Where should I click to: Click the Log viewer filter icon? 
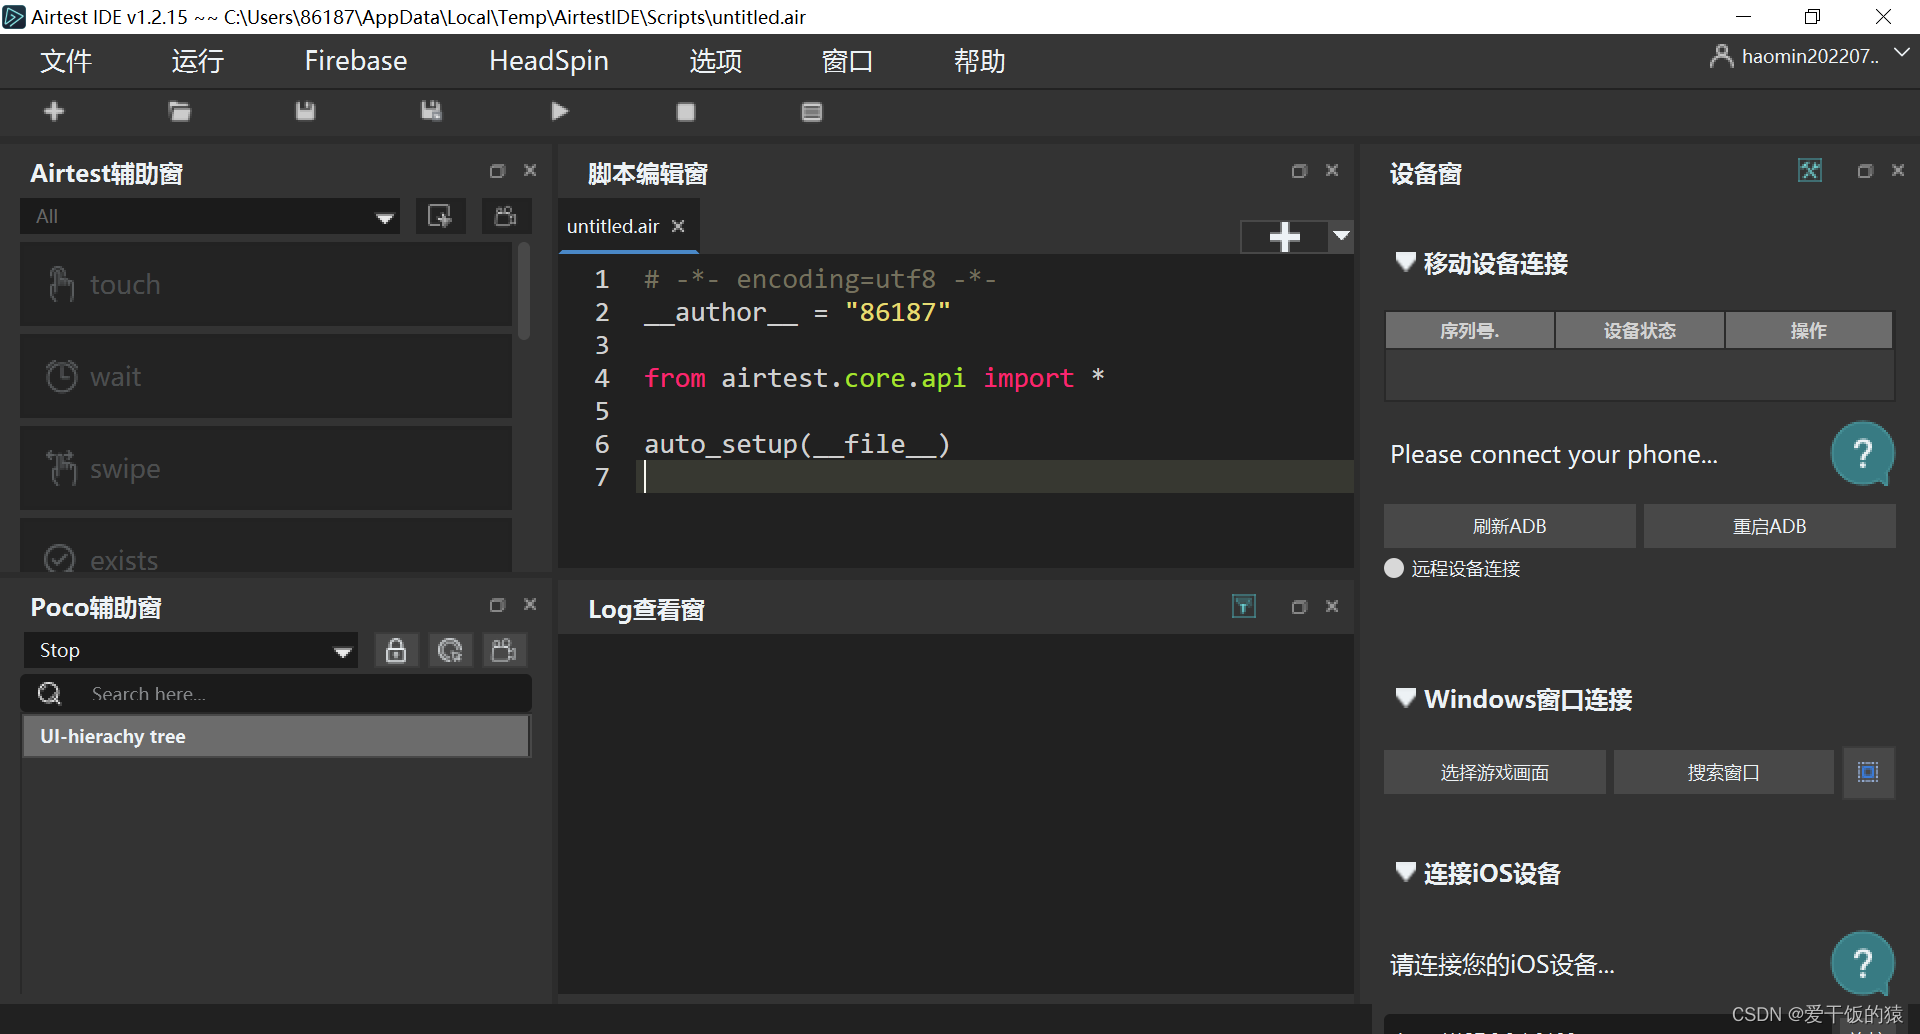[x=1244, y=606]
